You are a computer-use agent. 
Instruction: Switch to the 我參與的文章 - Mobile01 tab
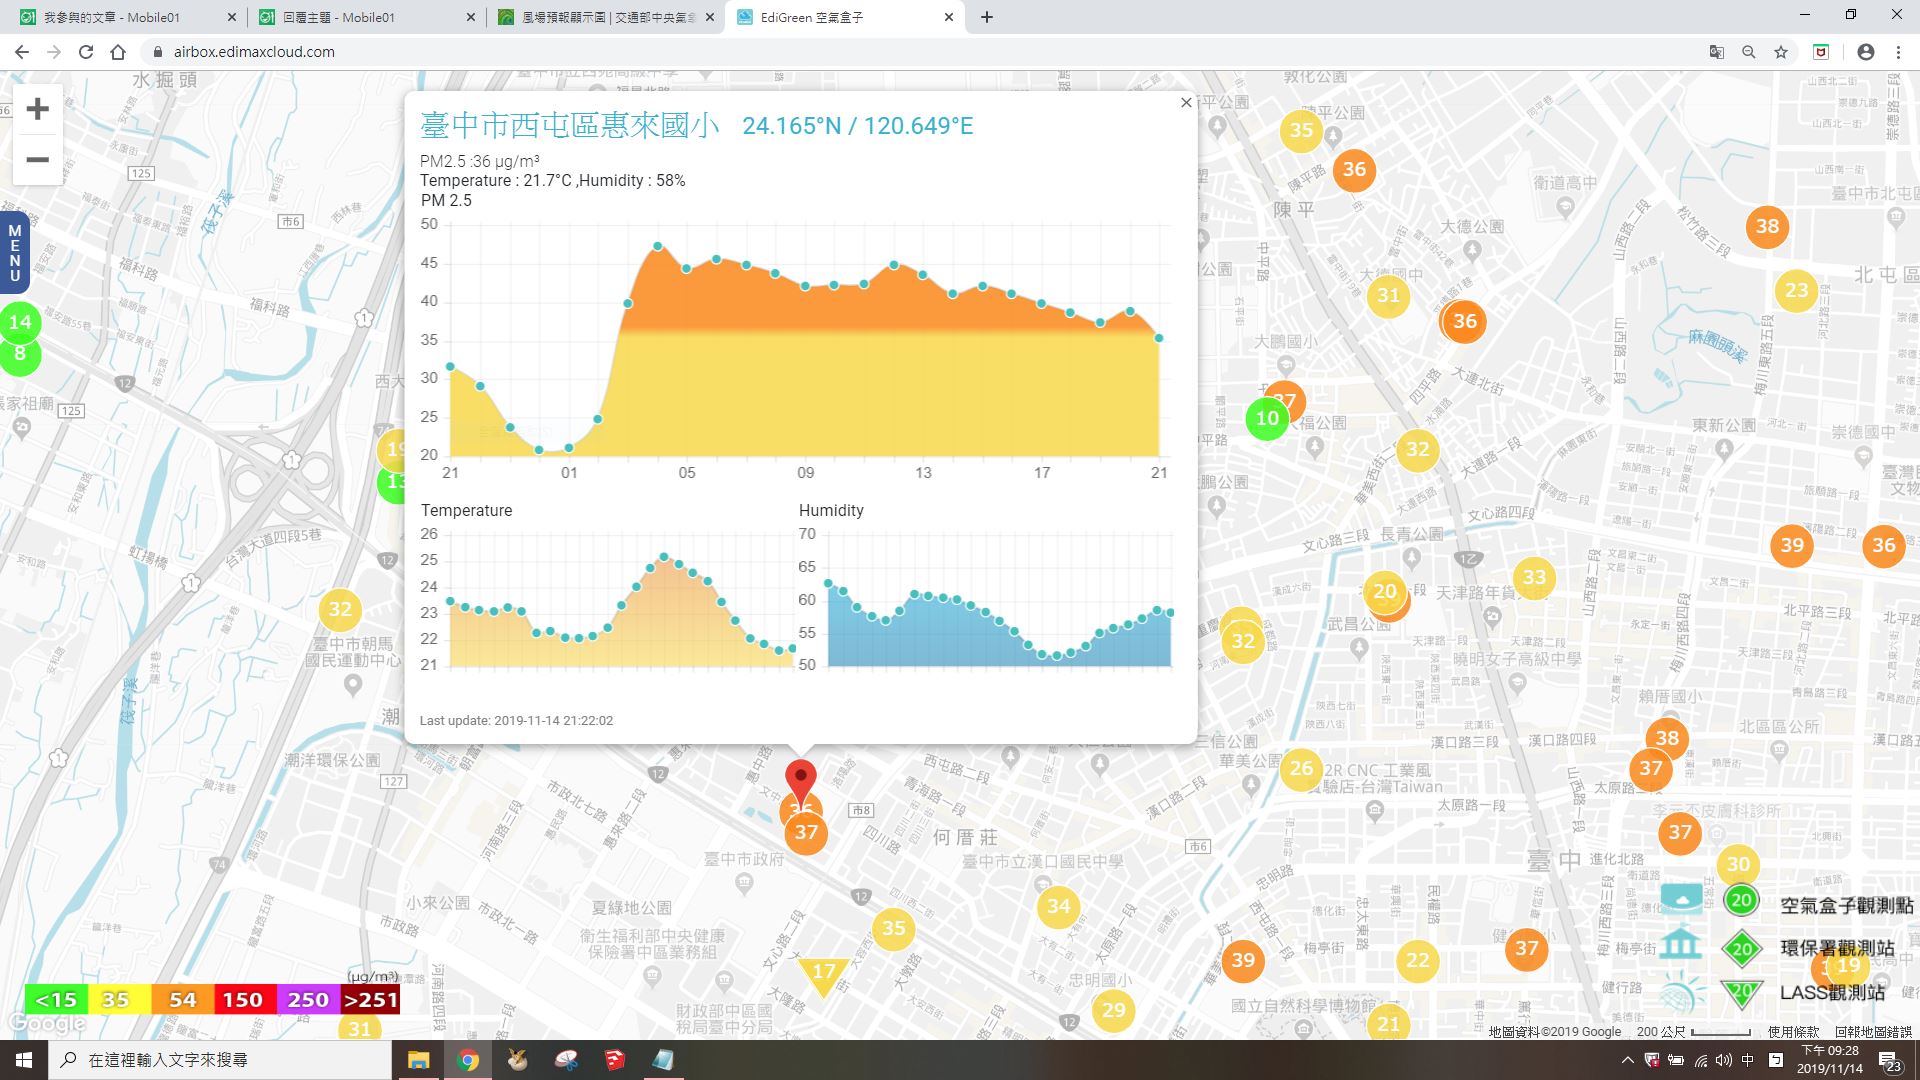tap(123, 17)
